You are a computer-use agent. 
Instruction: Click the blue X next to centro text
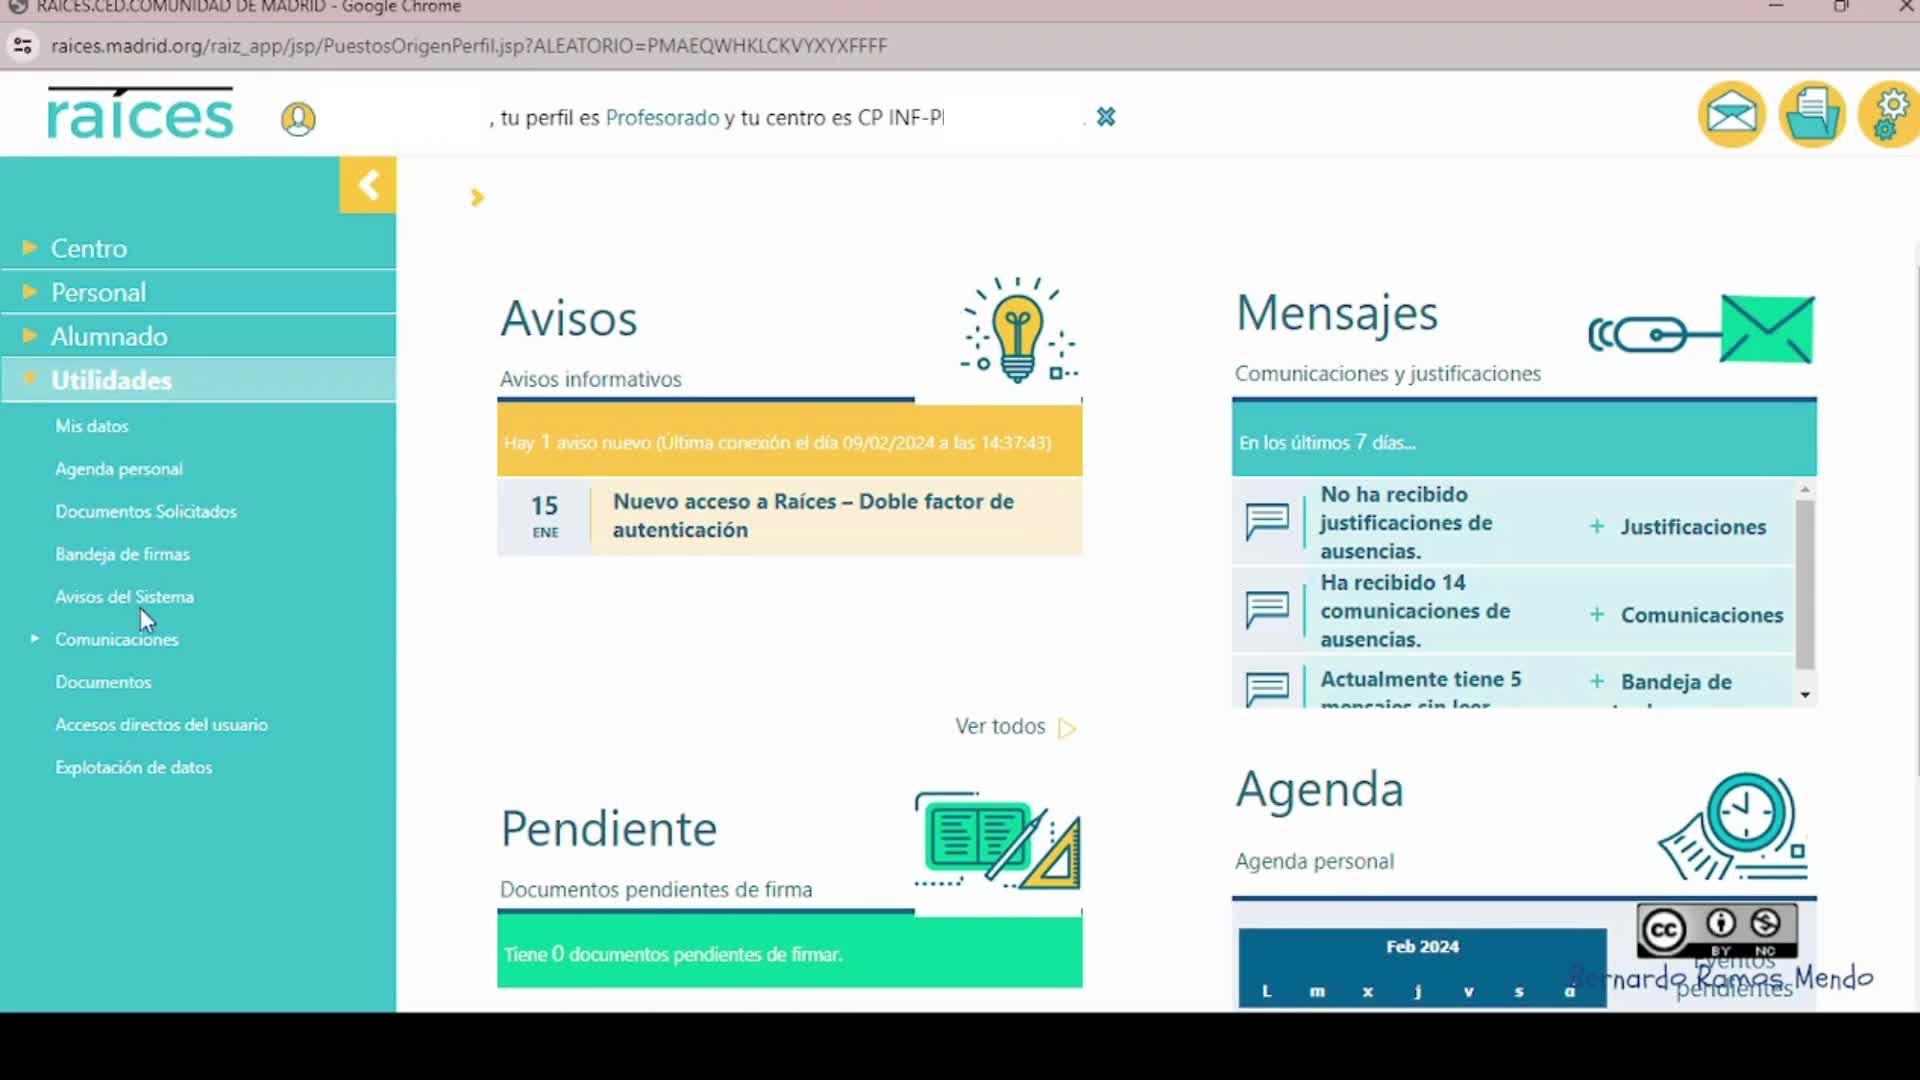1106,117
